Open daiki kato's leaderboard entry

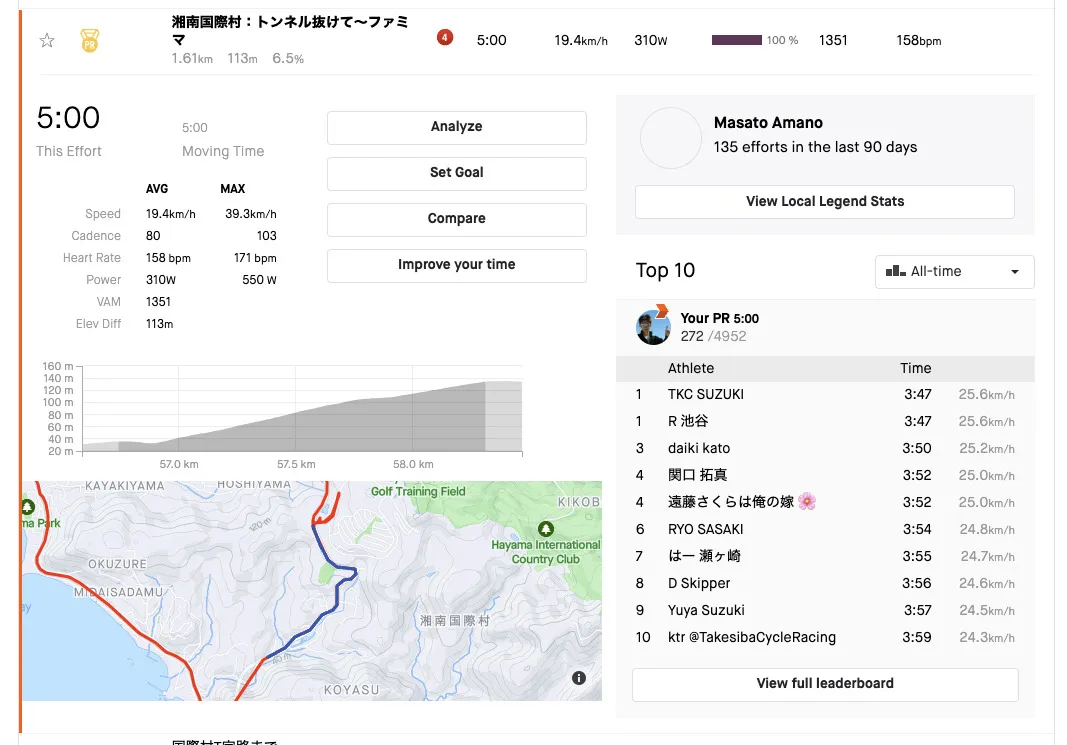[698, 449]
